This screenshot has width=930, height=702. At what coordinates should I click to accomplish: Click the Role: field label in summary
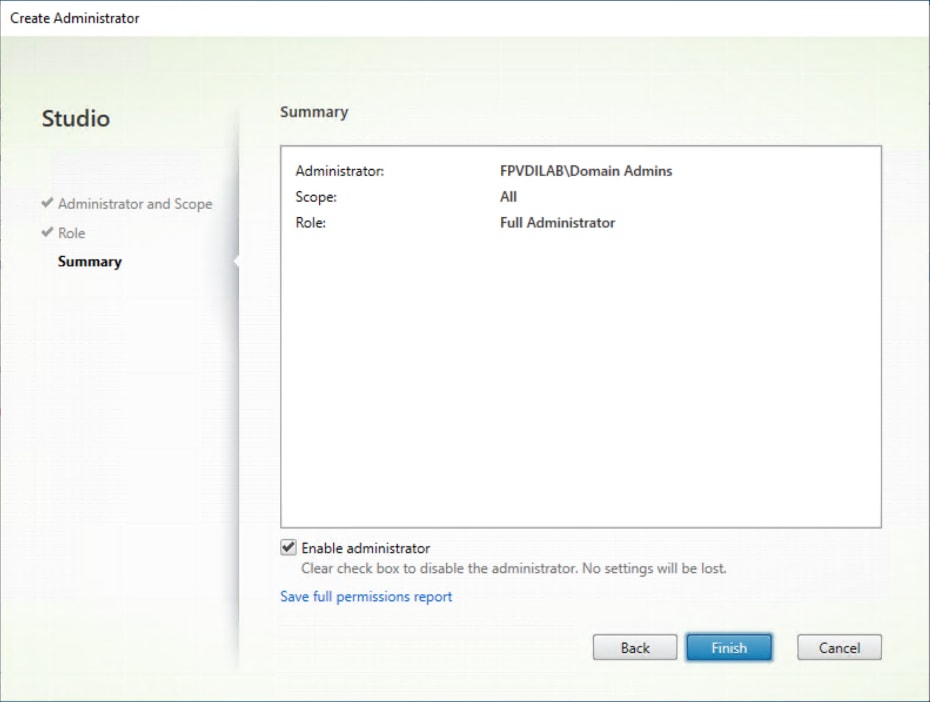311,222
